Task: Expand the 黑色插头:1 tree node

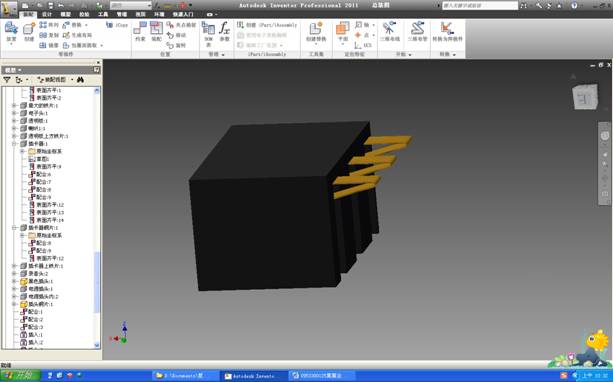Action: pyautogui.click(x=14, y=282)
